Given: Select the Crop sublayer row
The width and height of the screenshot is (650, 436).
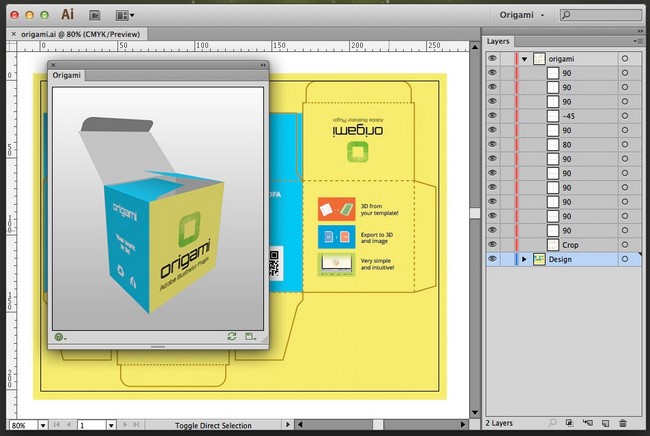Looking at the screenshot, I should 564,245.
